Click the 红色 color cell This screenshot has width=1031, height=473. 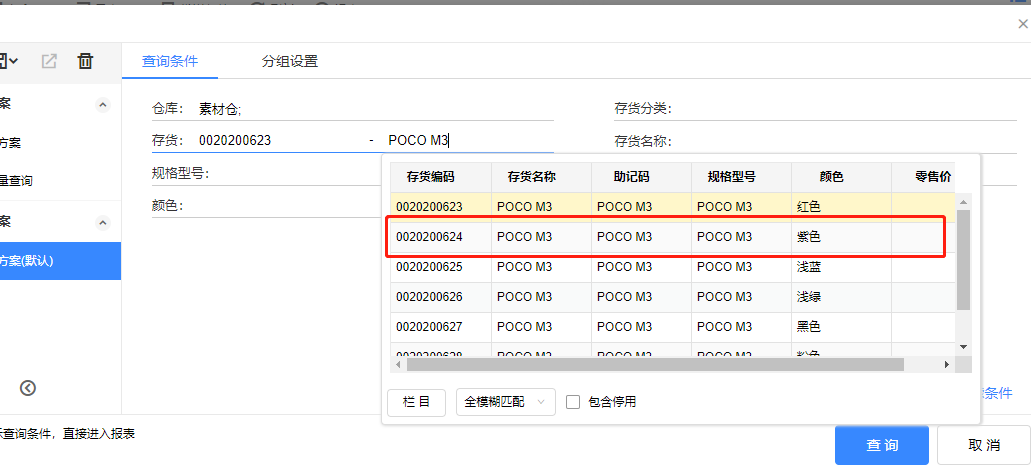pos(842,207)
